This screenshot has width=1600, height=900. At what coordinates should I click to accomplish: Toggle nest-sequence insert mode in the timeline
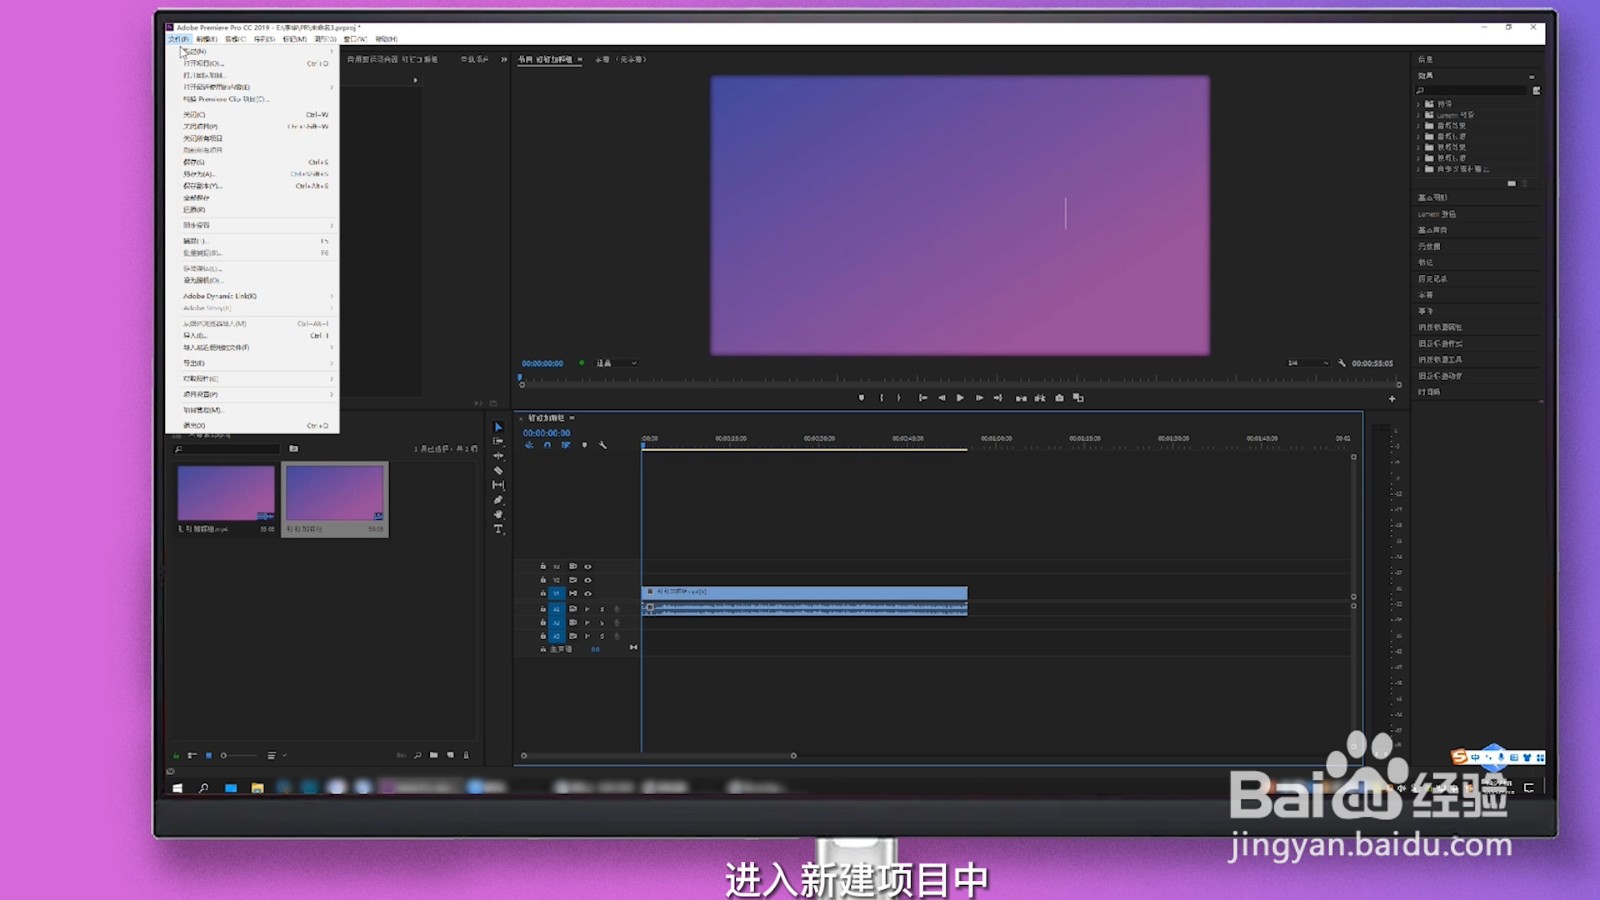[529, 445]
